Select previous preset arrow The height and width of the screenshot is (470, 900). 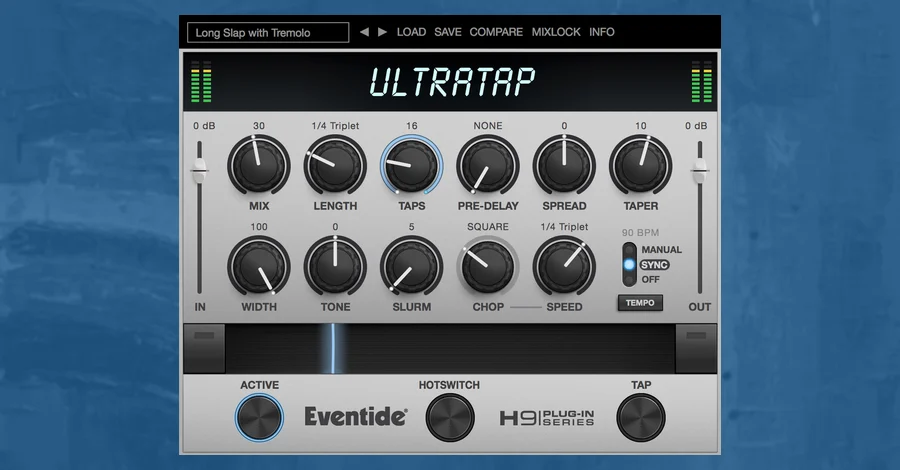[x=364, y=32]
